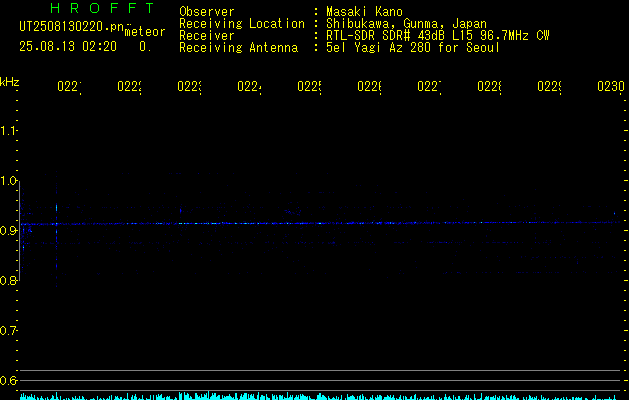
Task: Click the 1.0 kHz axis value
Action: (x=8, y=181)
